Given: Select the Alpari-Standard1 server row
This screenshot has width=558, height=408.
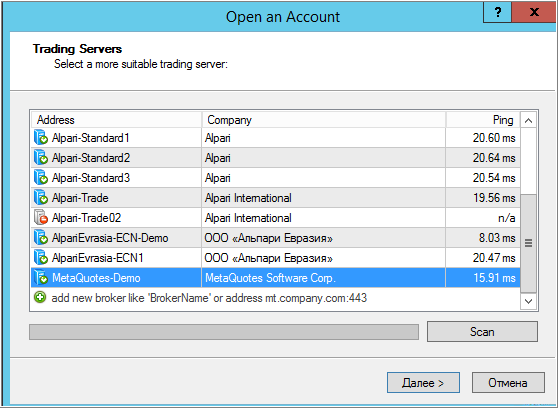Looking at the screenshot, I should click(x=275, y=137).
